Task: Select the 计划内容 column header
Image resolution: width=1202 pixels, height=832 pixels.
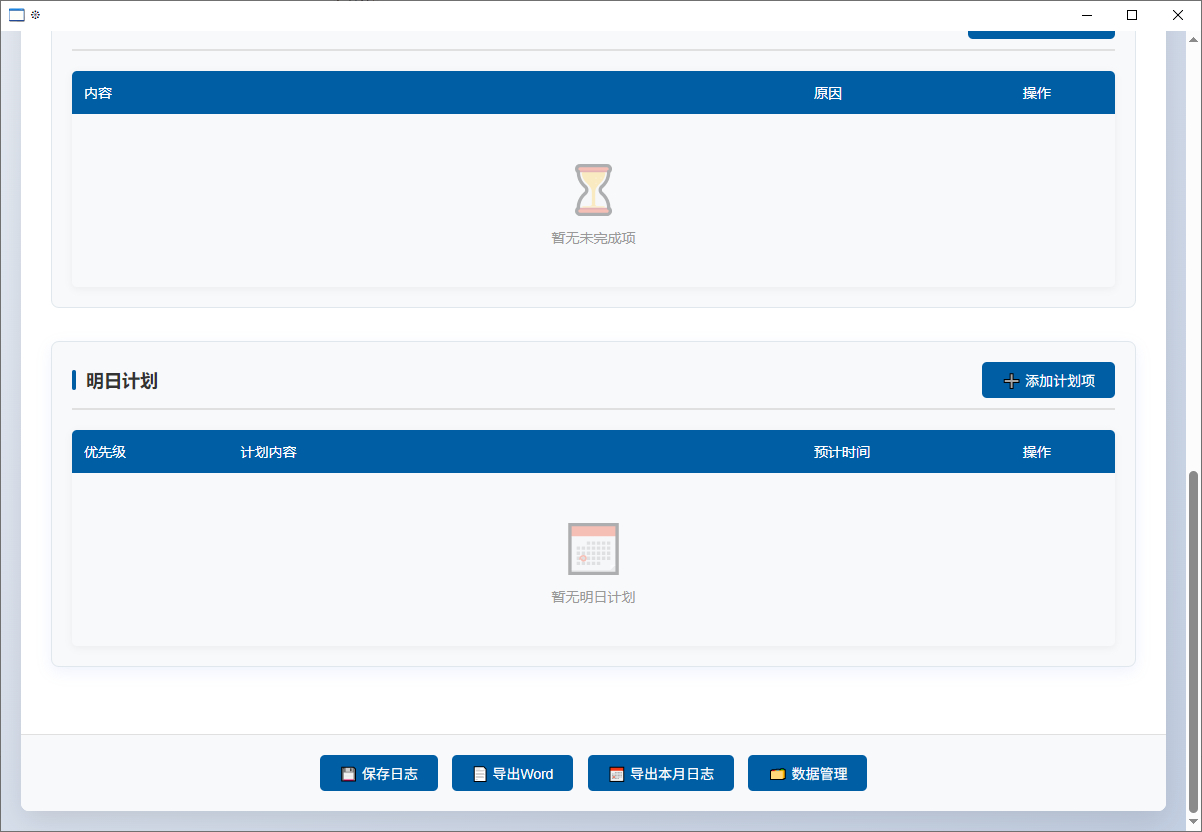Action: coord(268,452)
